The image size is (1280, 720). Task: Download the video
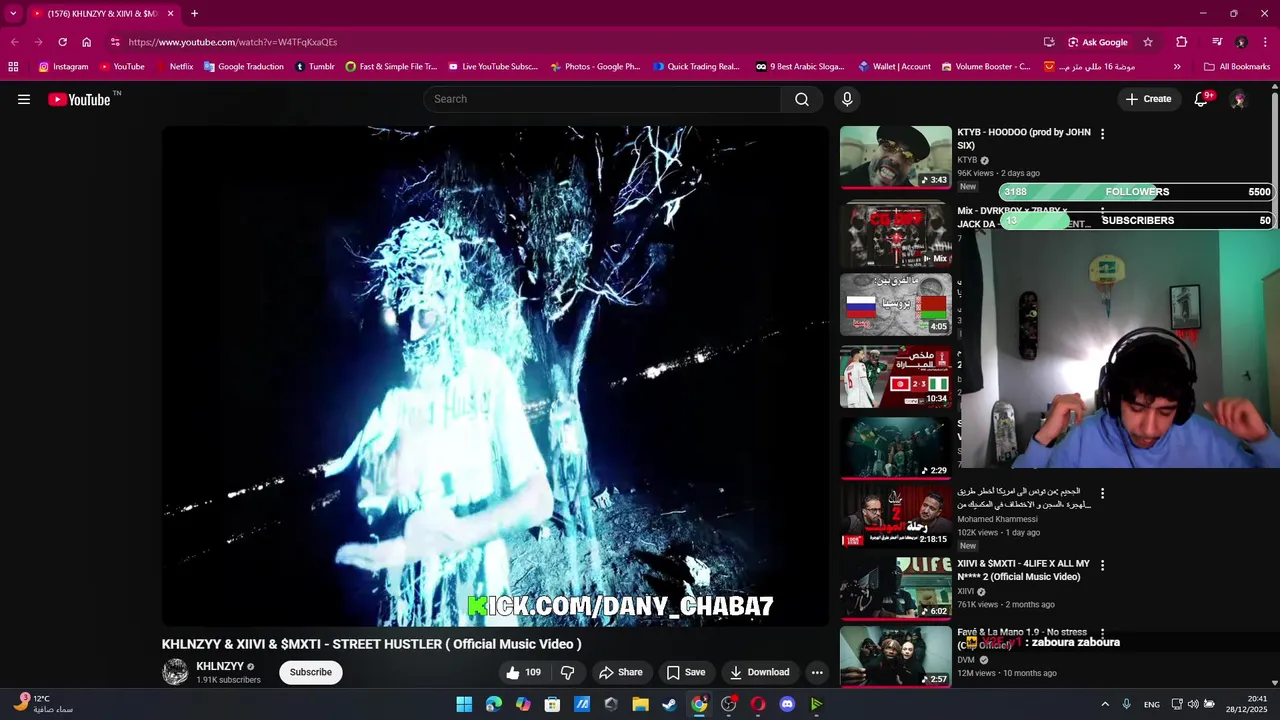pos(760,672)
